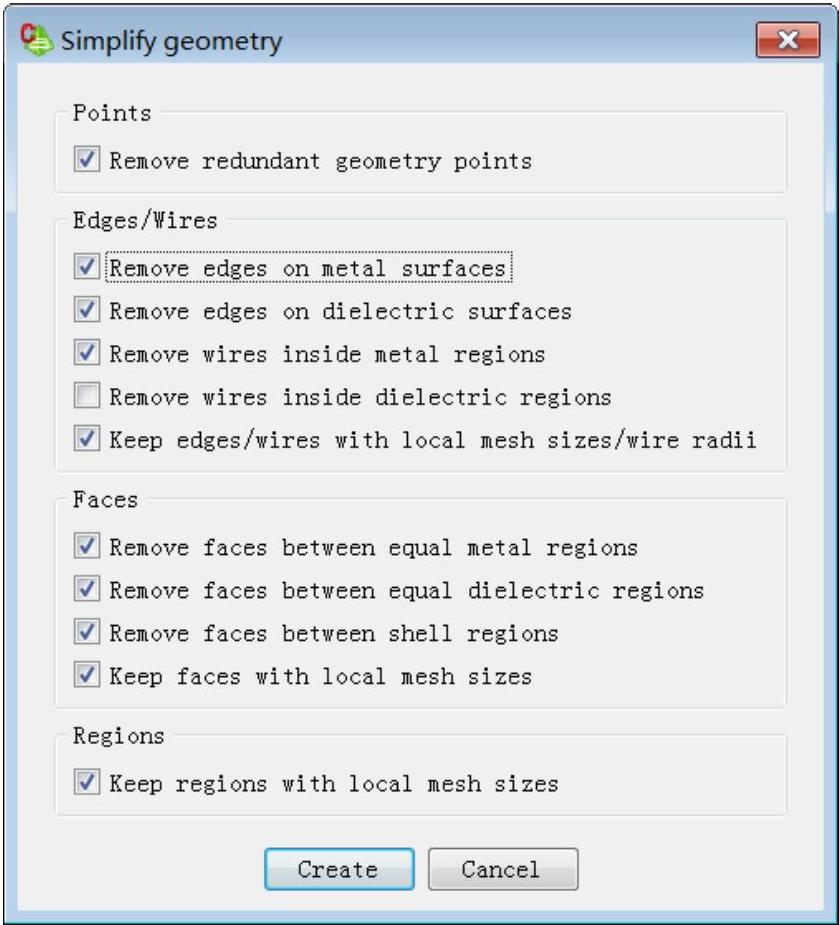This screenshot has width=839, height=925.
Task: Cancel the simplify geometry operation
Action: 503,869
